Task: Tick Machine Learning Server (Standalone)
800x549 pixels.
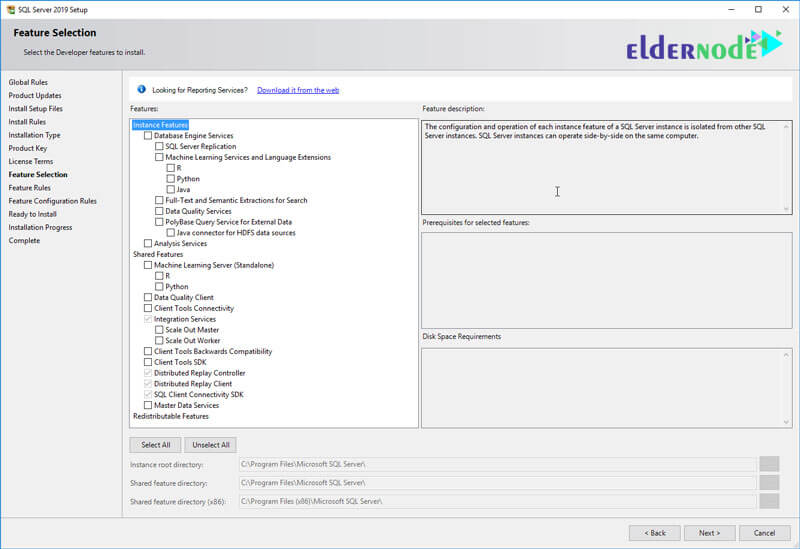Action: click(x=148, y=265)
